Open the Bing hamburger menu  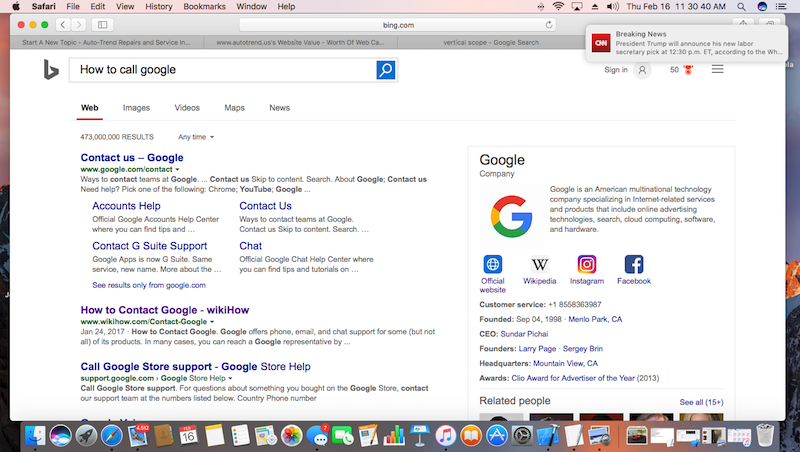[x=717, y=69]
